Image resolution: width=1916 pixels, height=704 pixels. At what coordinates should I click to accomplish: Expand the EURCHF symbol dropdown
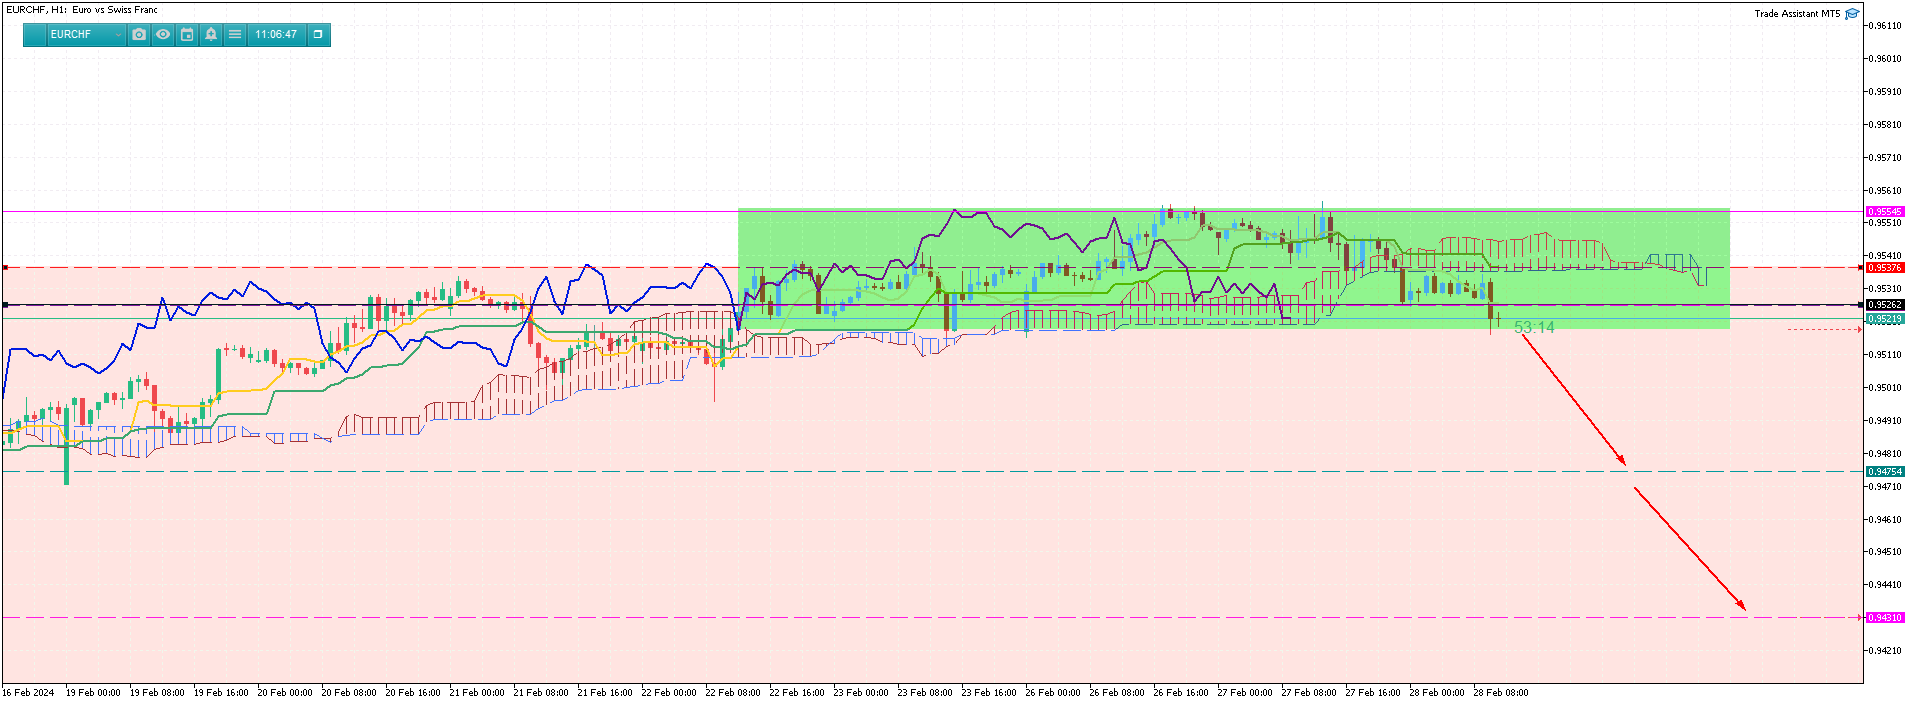118,35
